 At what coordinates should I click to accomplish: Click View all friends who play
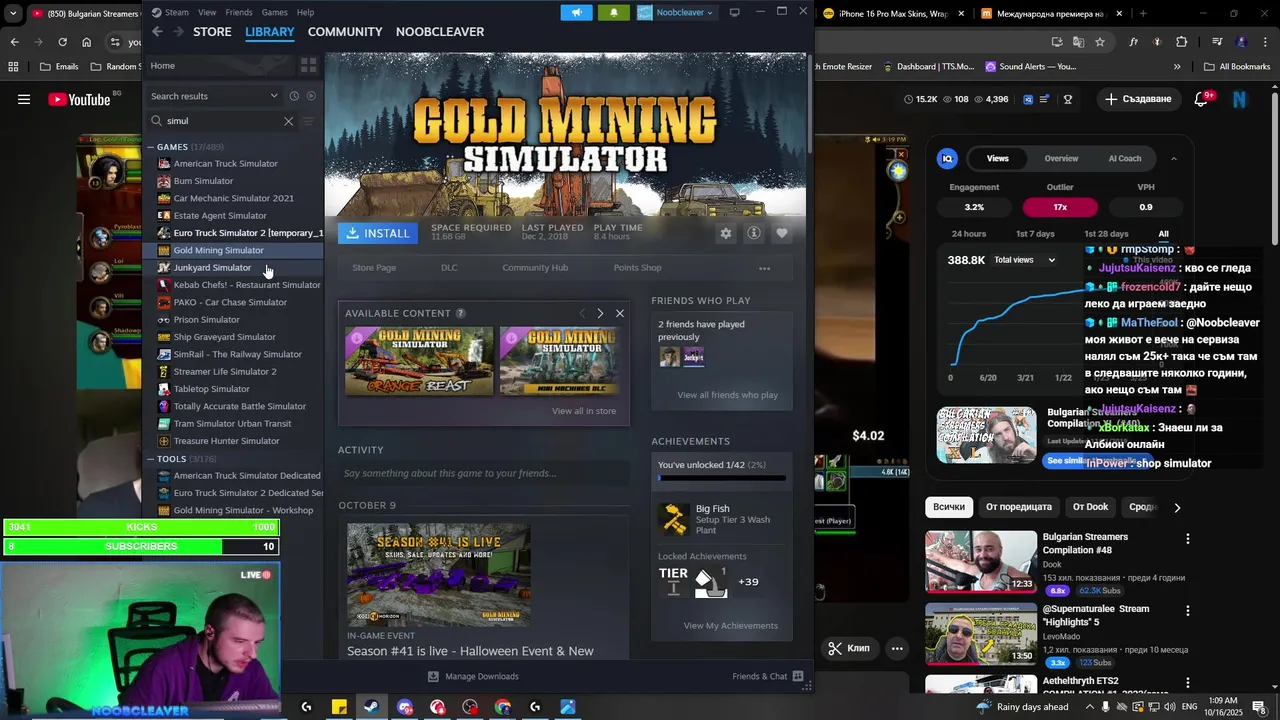click(x=727, y=395)
